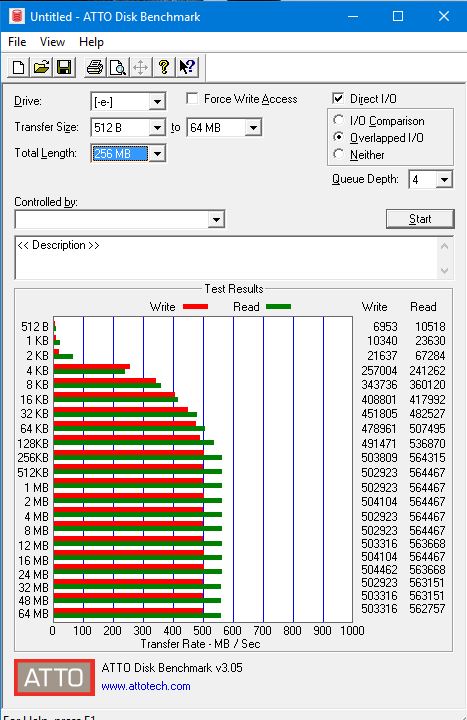Click the New file toolbar icon
The height and width of the screenshot is (720, 467).
[x=18, y=68]
